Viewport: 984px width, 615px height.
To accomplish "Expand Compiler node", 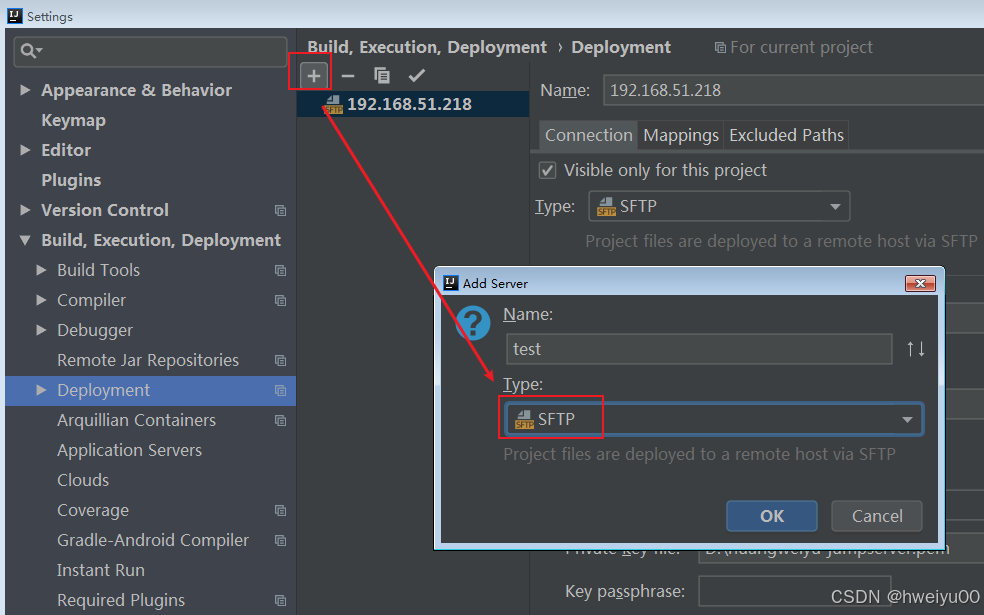I will [41, 300].
